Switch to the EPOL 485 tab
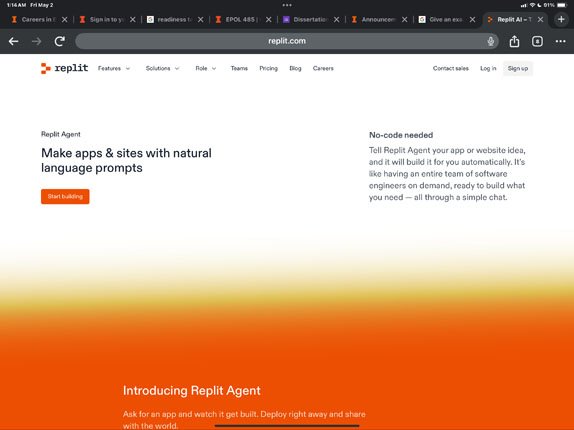 240,20
